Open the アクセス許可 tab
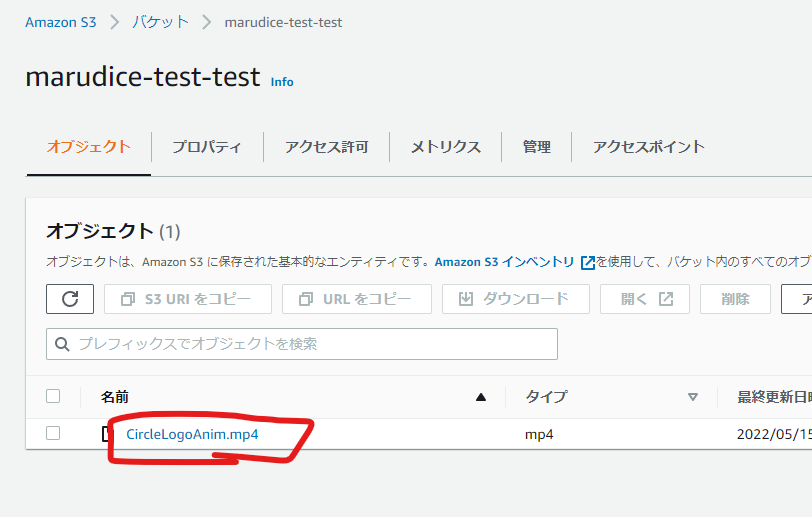This screenshot has width=812, height=517. (x=327, y=147)
